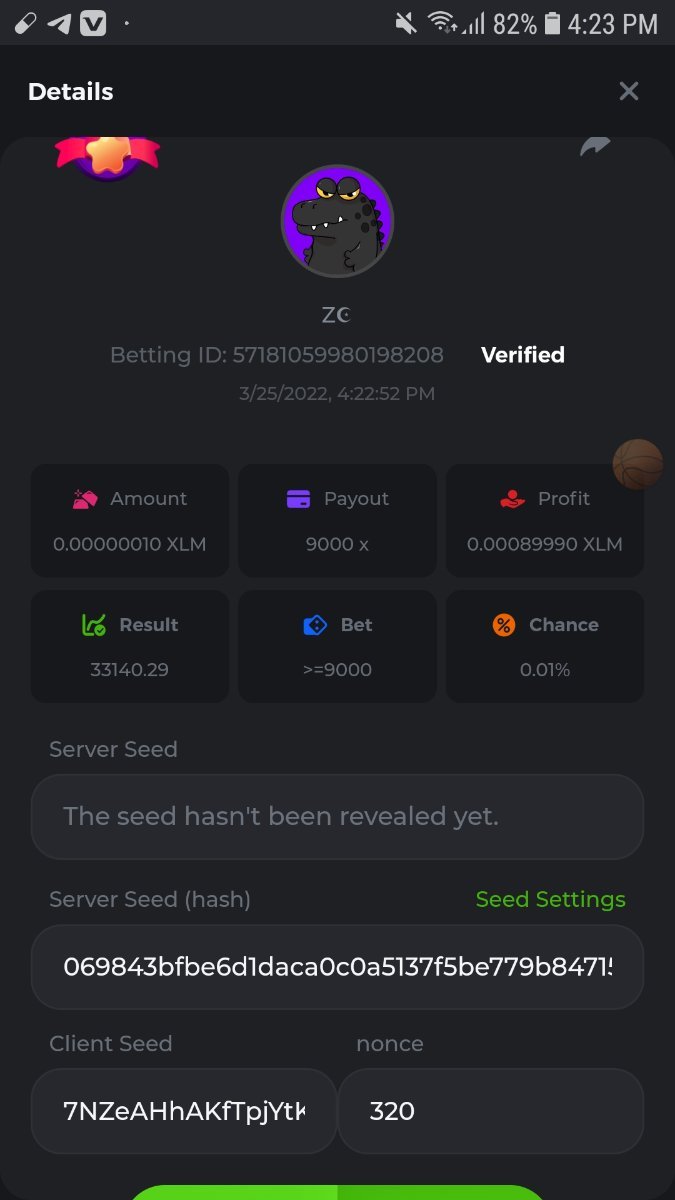Tap the floating basketball icon

[638, 464]
